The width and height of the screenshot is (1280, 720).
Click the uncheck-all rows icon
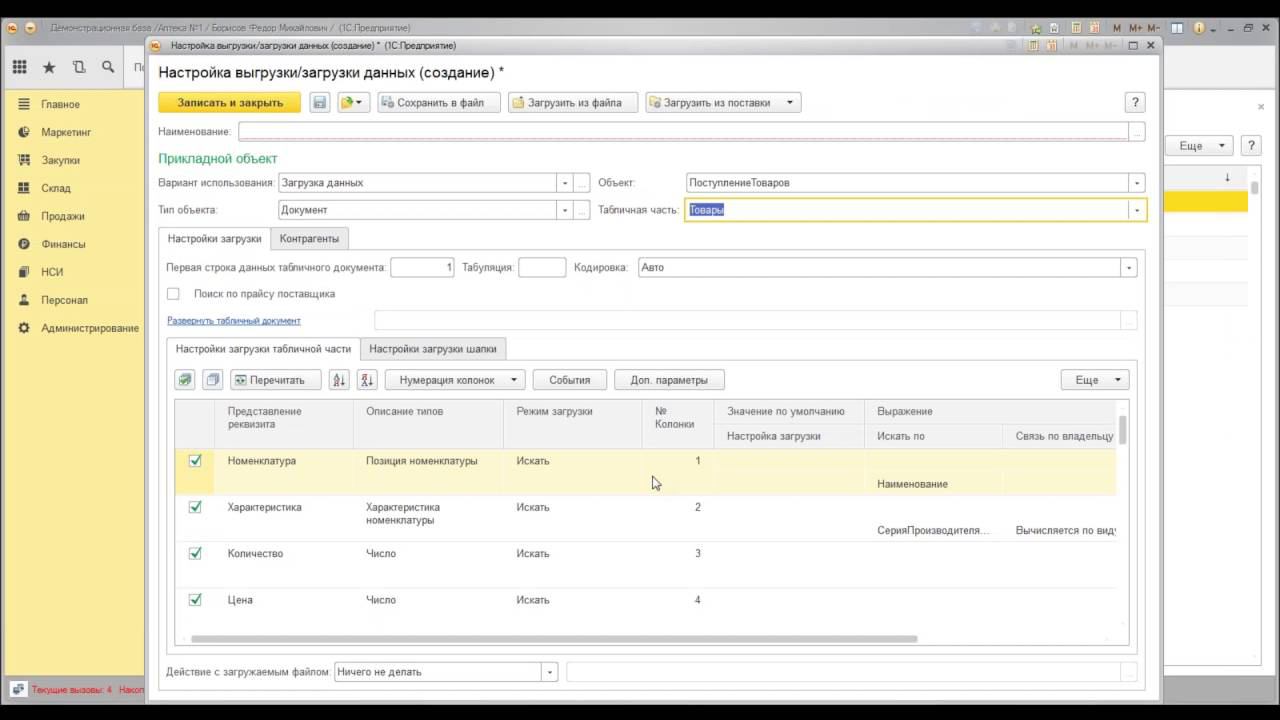pos(212,380)
